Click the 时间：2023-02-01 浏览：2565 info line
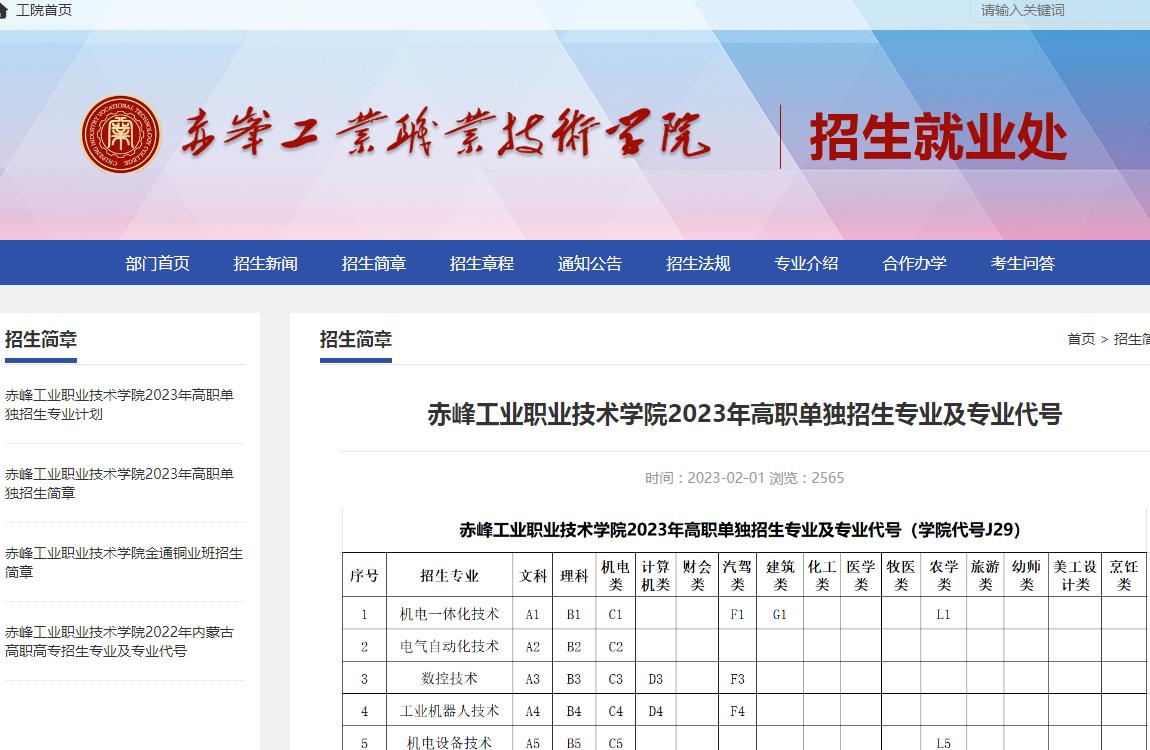Image resolution: width=1150 pixels, height=750 pixels. (744, 478)
